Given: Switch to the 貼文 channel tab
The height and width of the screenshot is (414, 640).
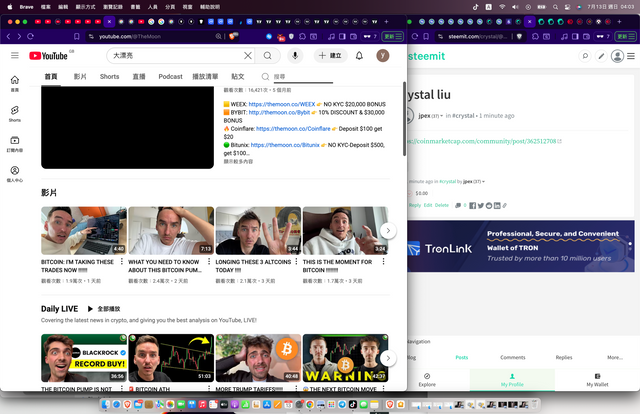Looking at the screenshot, I should (x=238, y=76).
